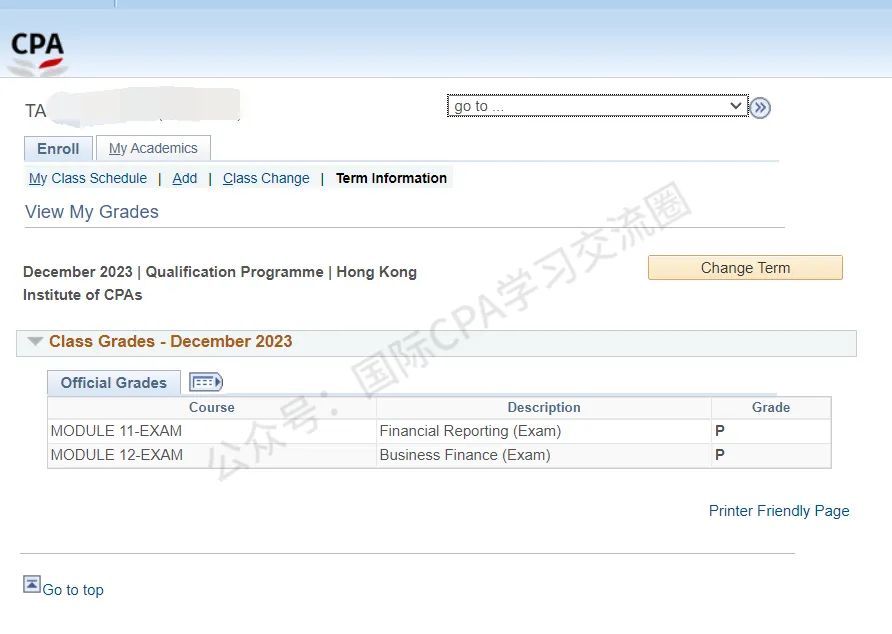Open the Add link
This screenshot has height=634, width=892.
click(184, 178)
